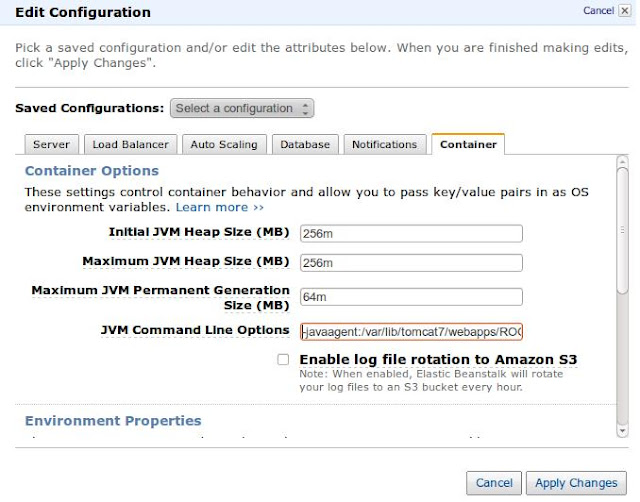Select the Auto Scaling tab
The width and height of the screenshot is (640, 502).
click(224, 145)
